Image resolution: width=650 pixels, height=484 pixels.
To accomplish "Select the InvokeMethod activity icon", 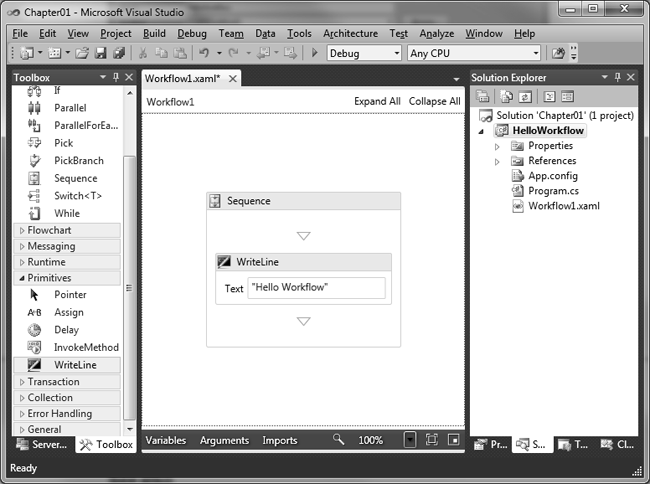I will [x=34, y=347].
